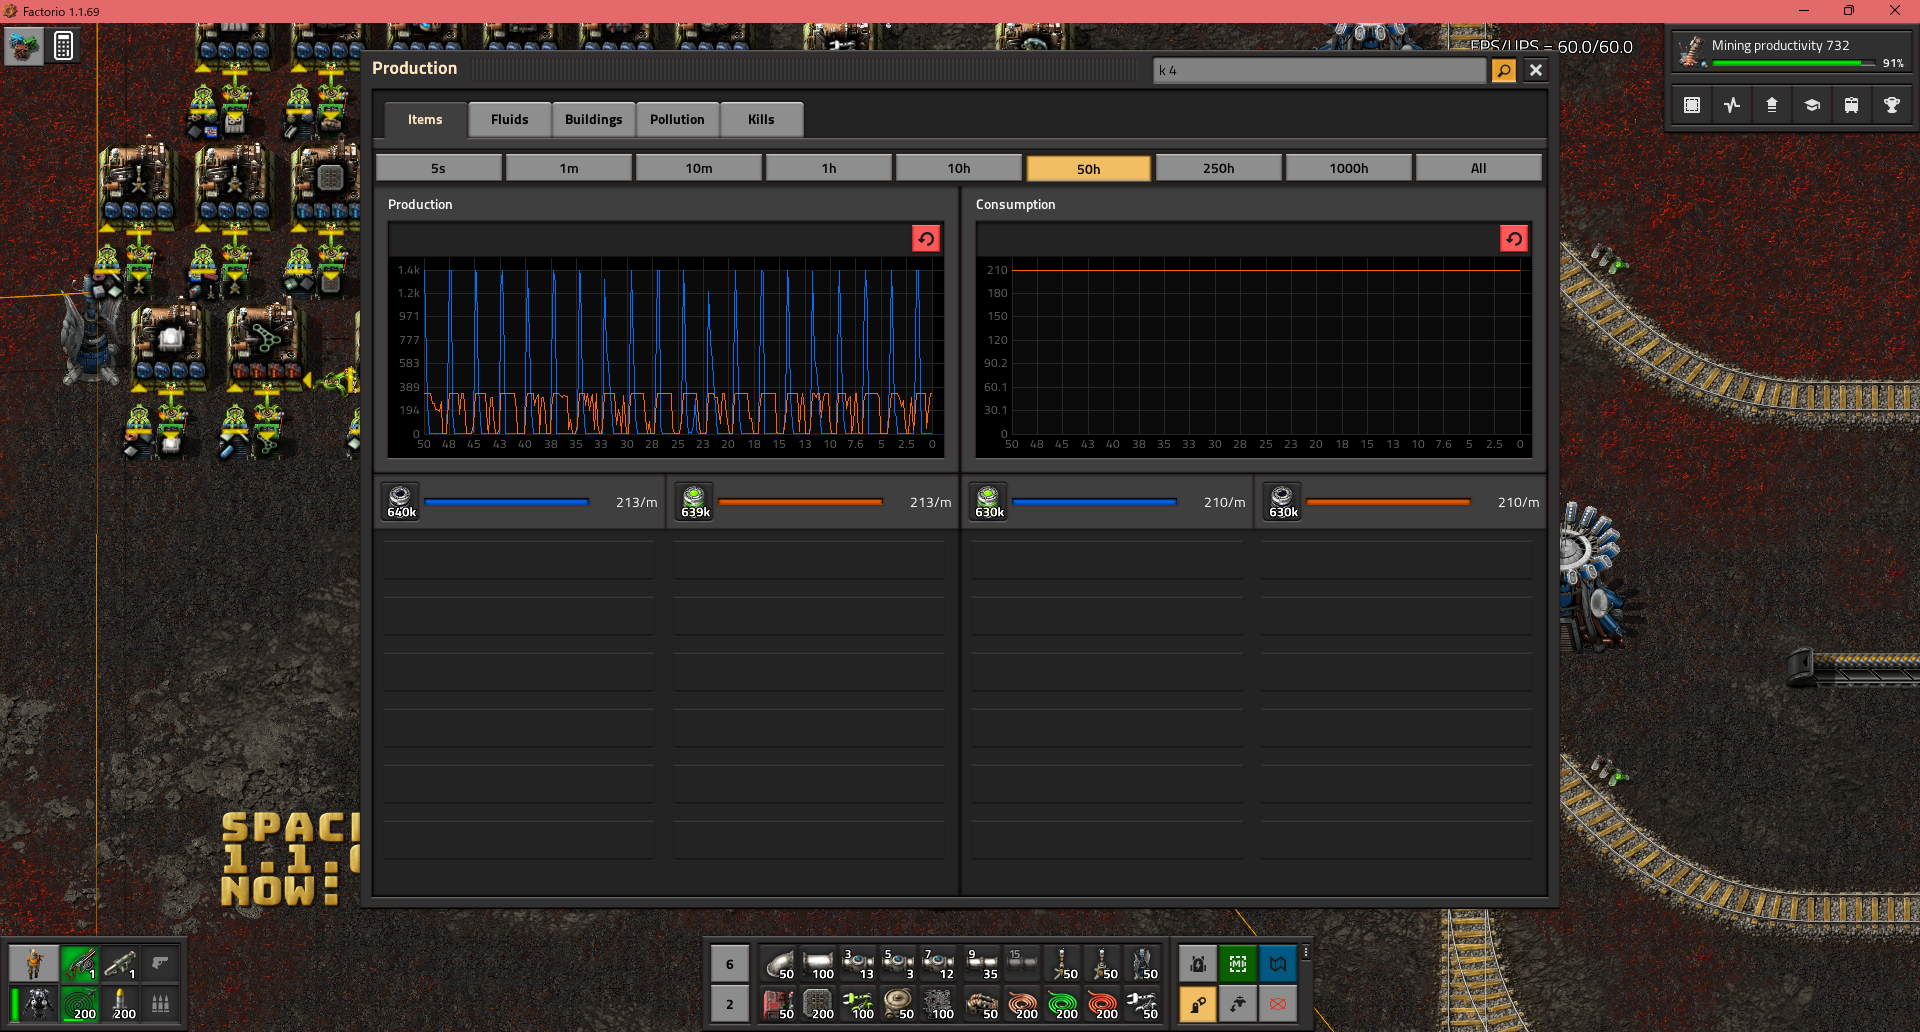
Task: Open the trains overview button
Action: point(1852,105)
